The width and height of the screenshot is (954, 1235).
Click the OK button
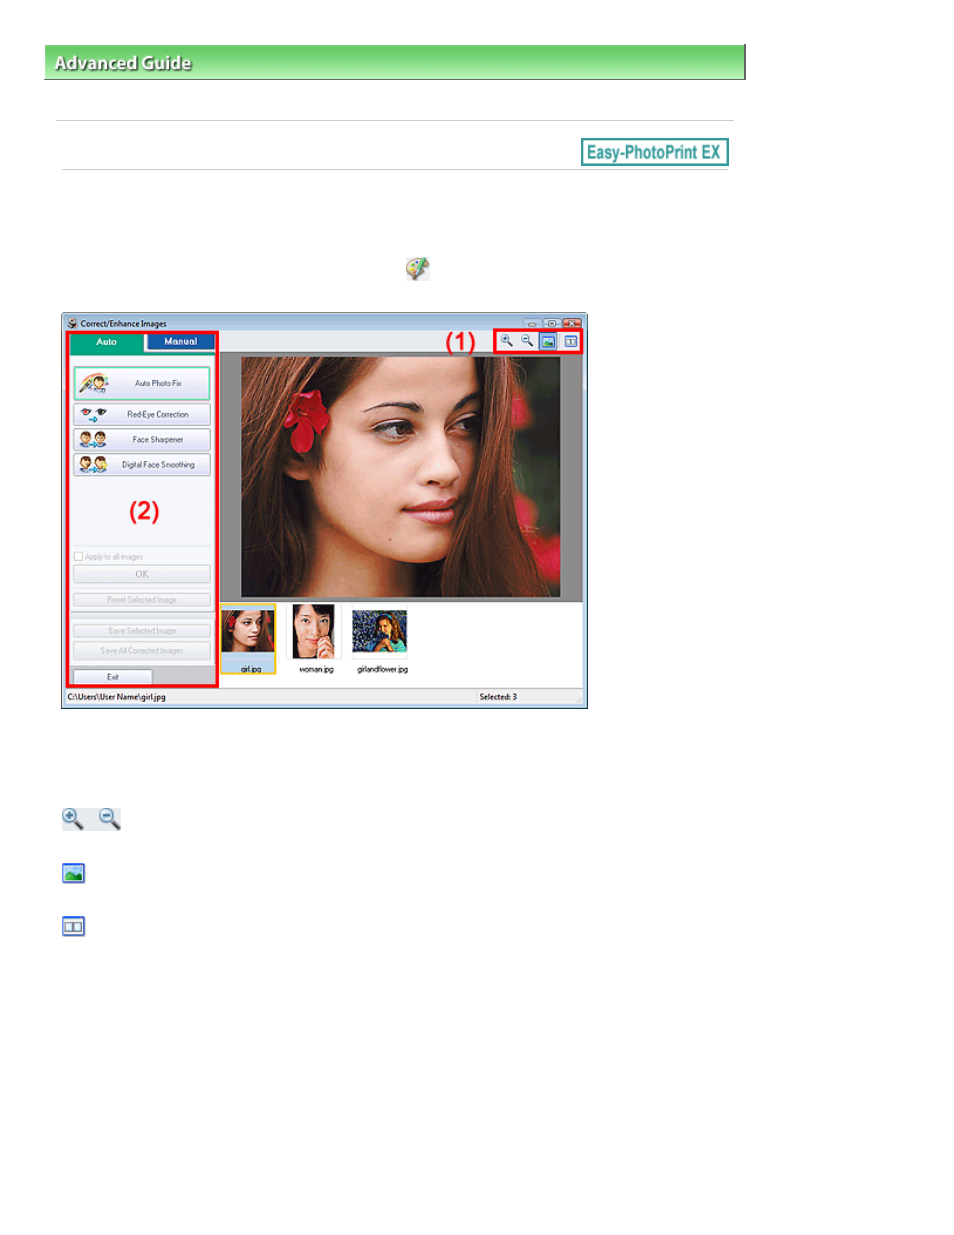142,574
